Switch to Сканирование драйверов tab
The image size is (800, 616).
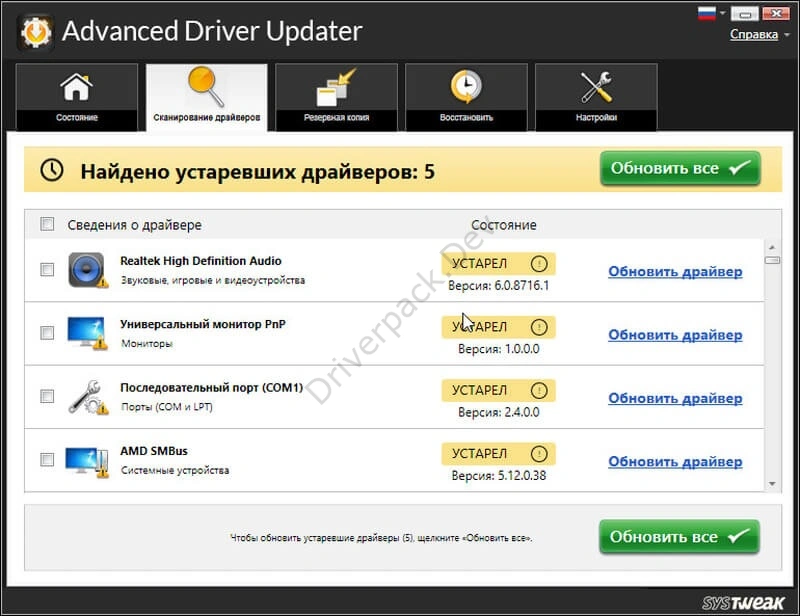pos(207,97)
